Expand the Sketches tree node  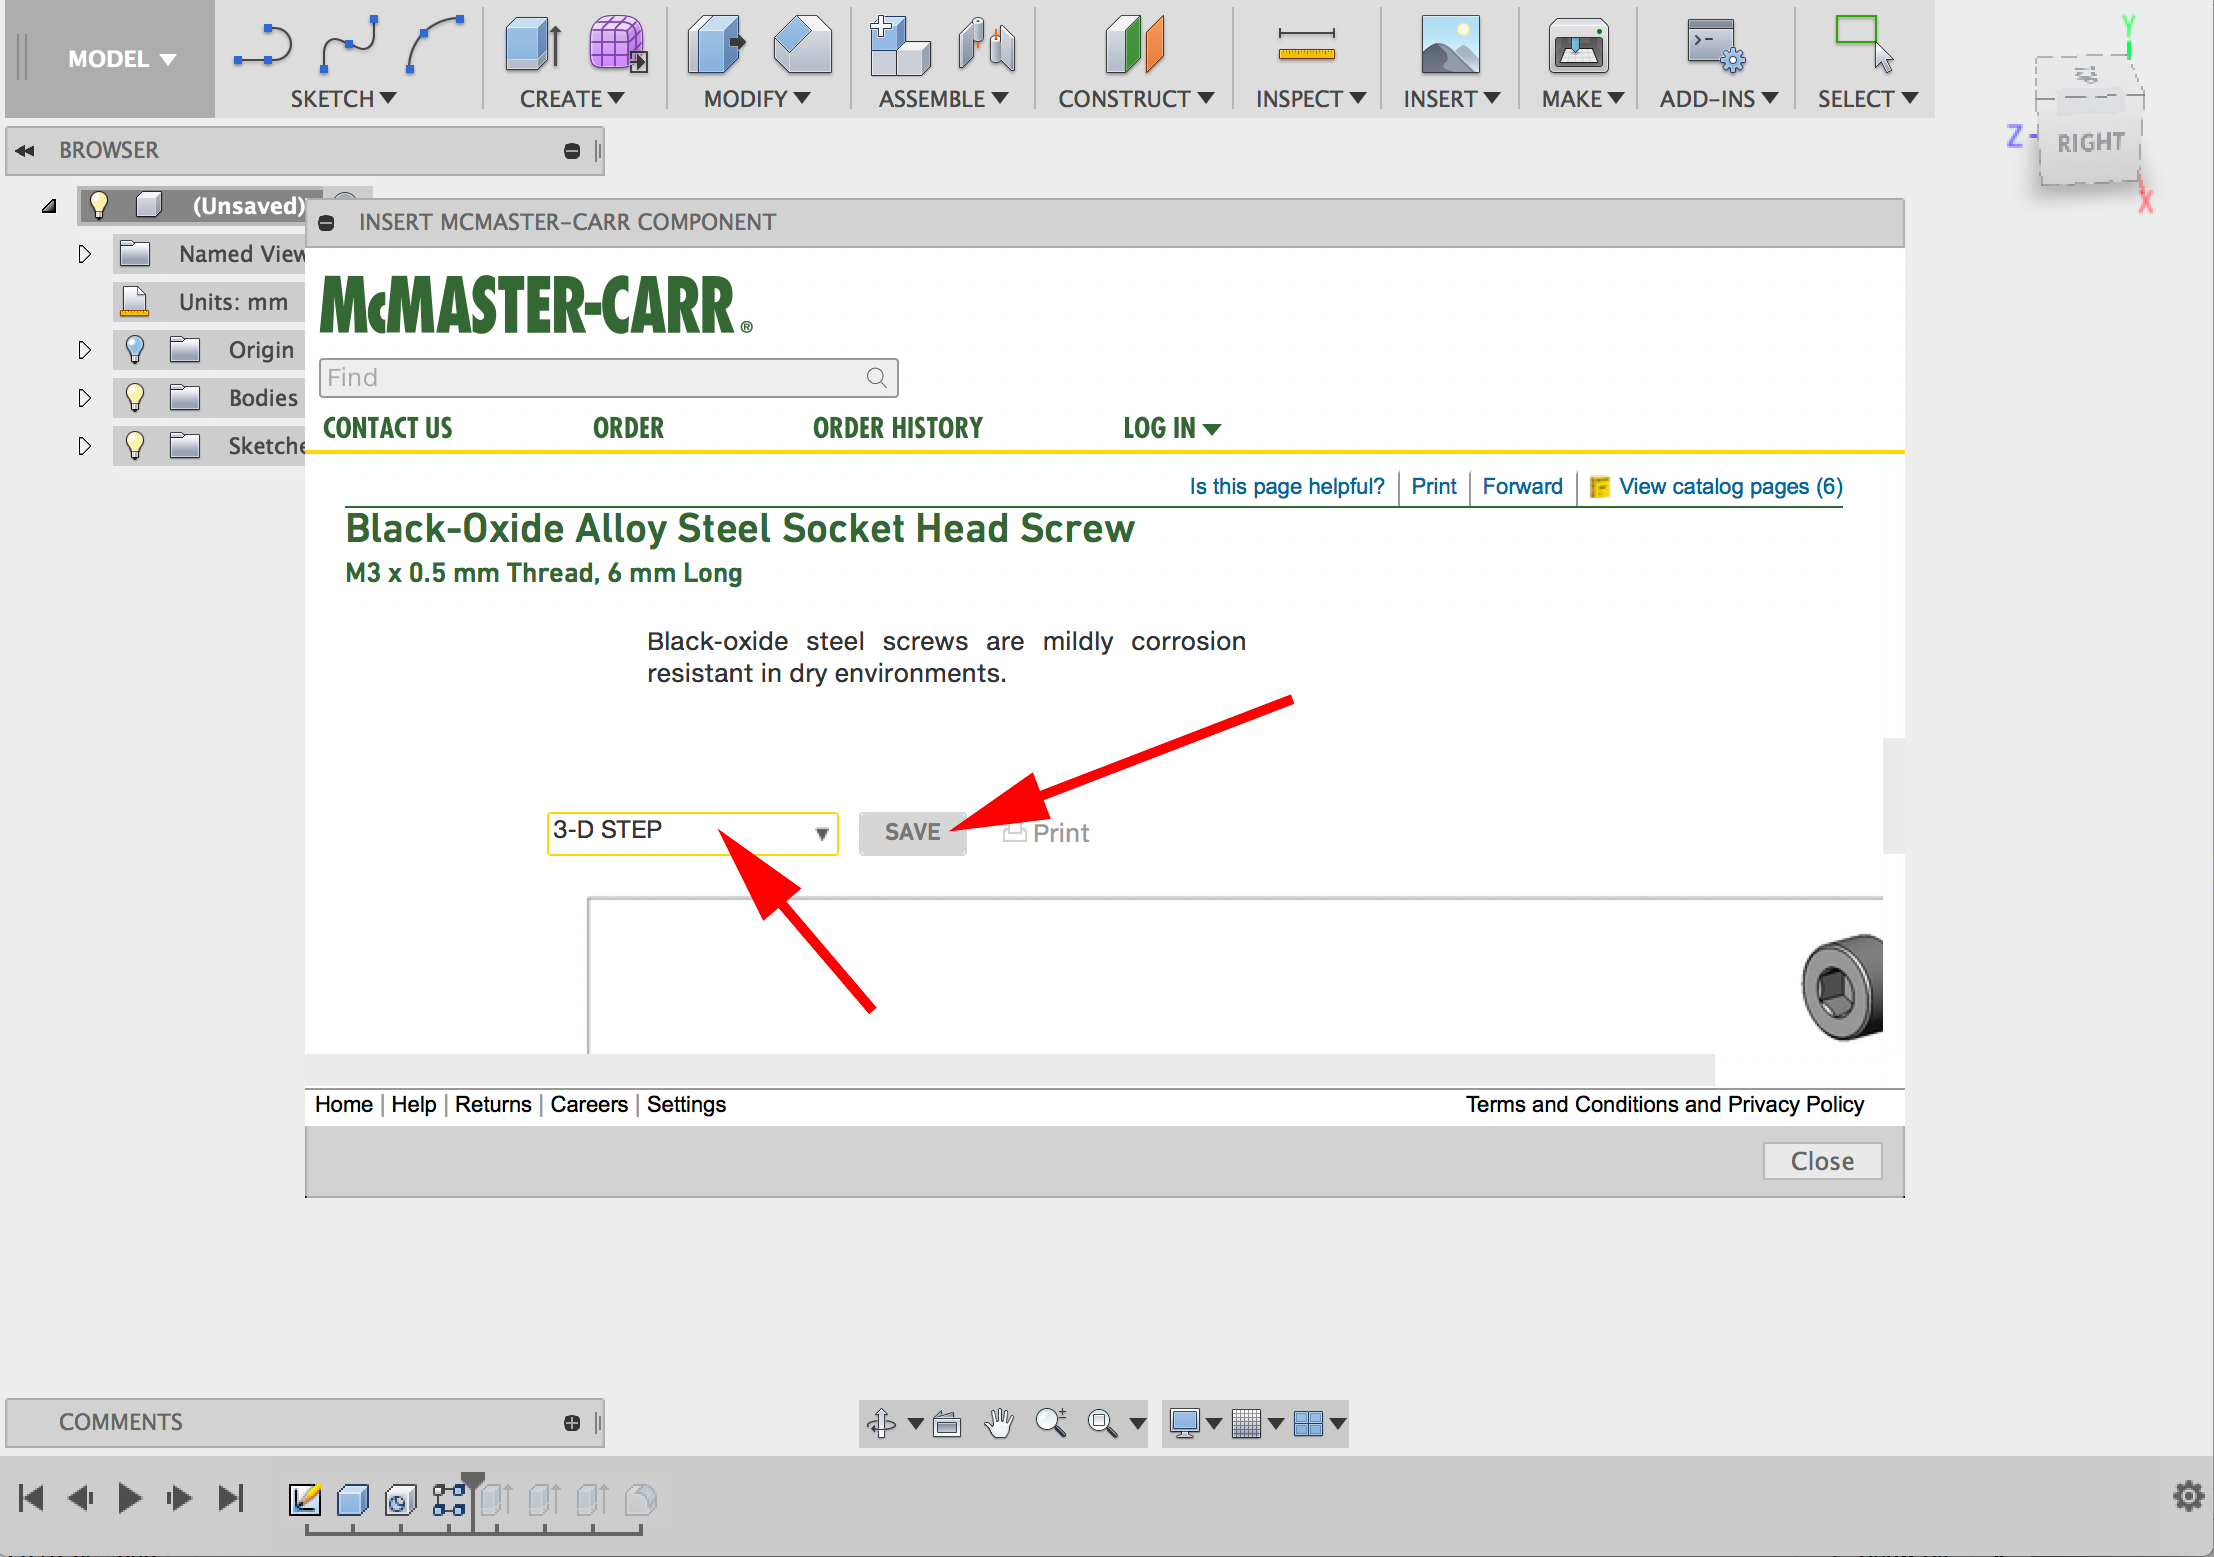pos(84,446)
